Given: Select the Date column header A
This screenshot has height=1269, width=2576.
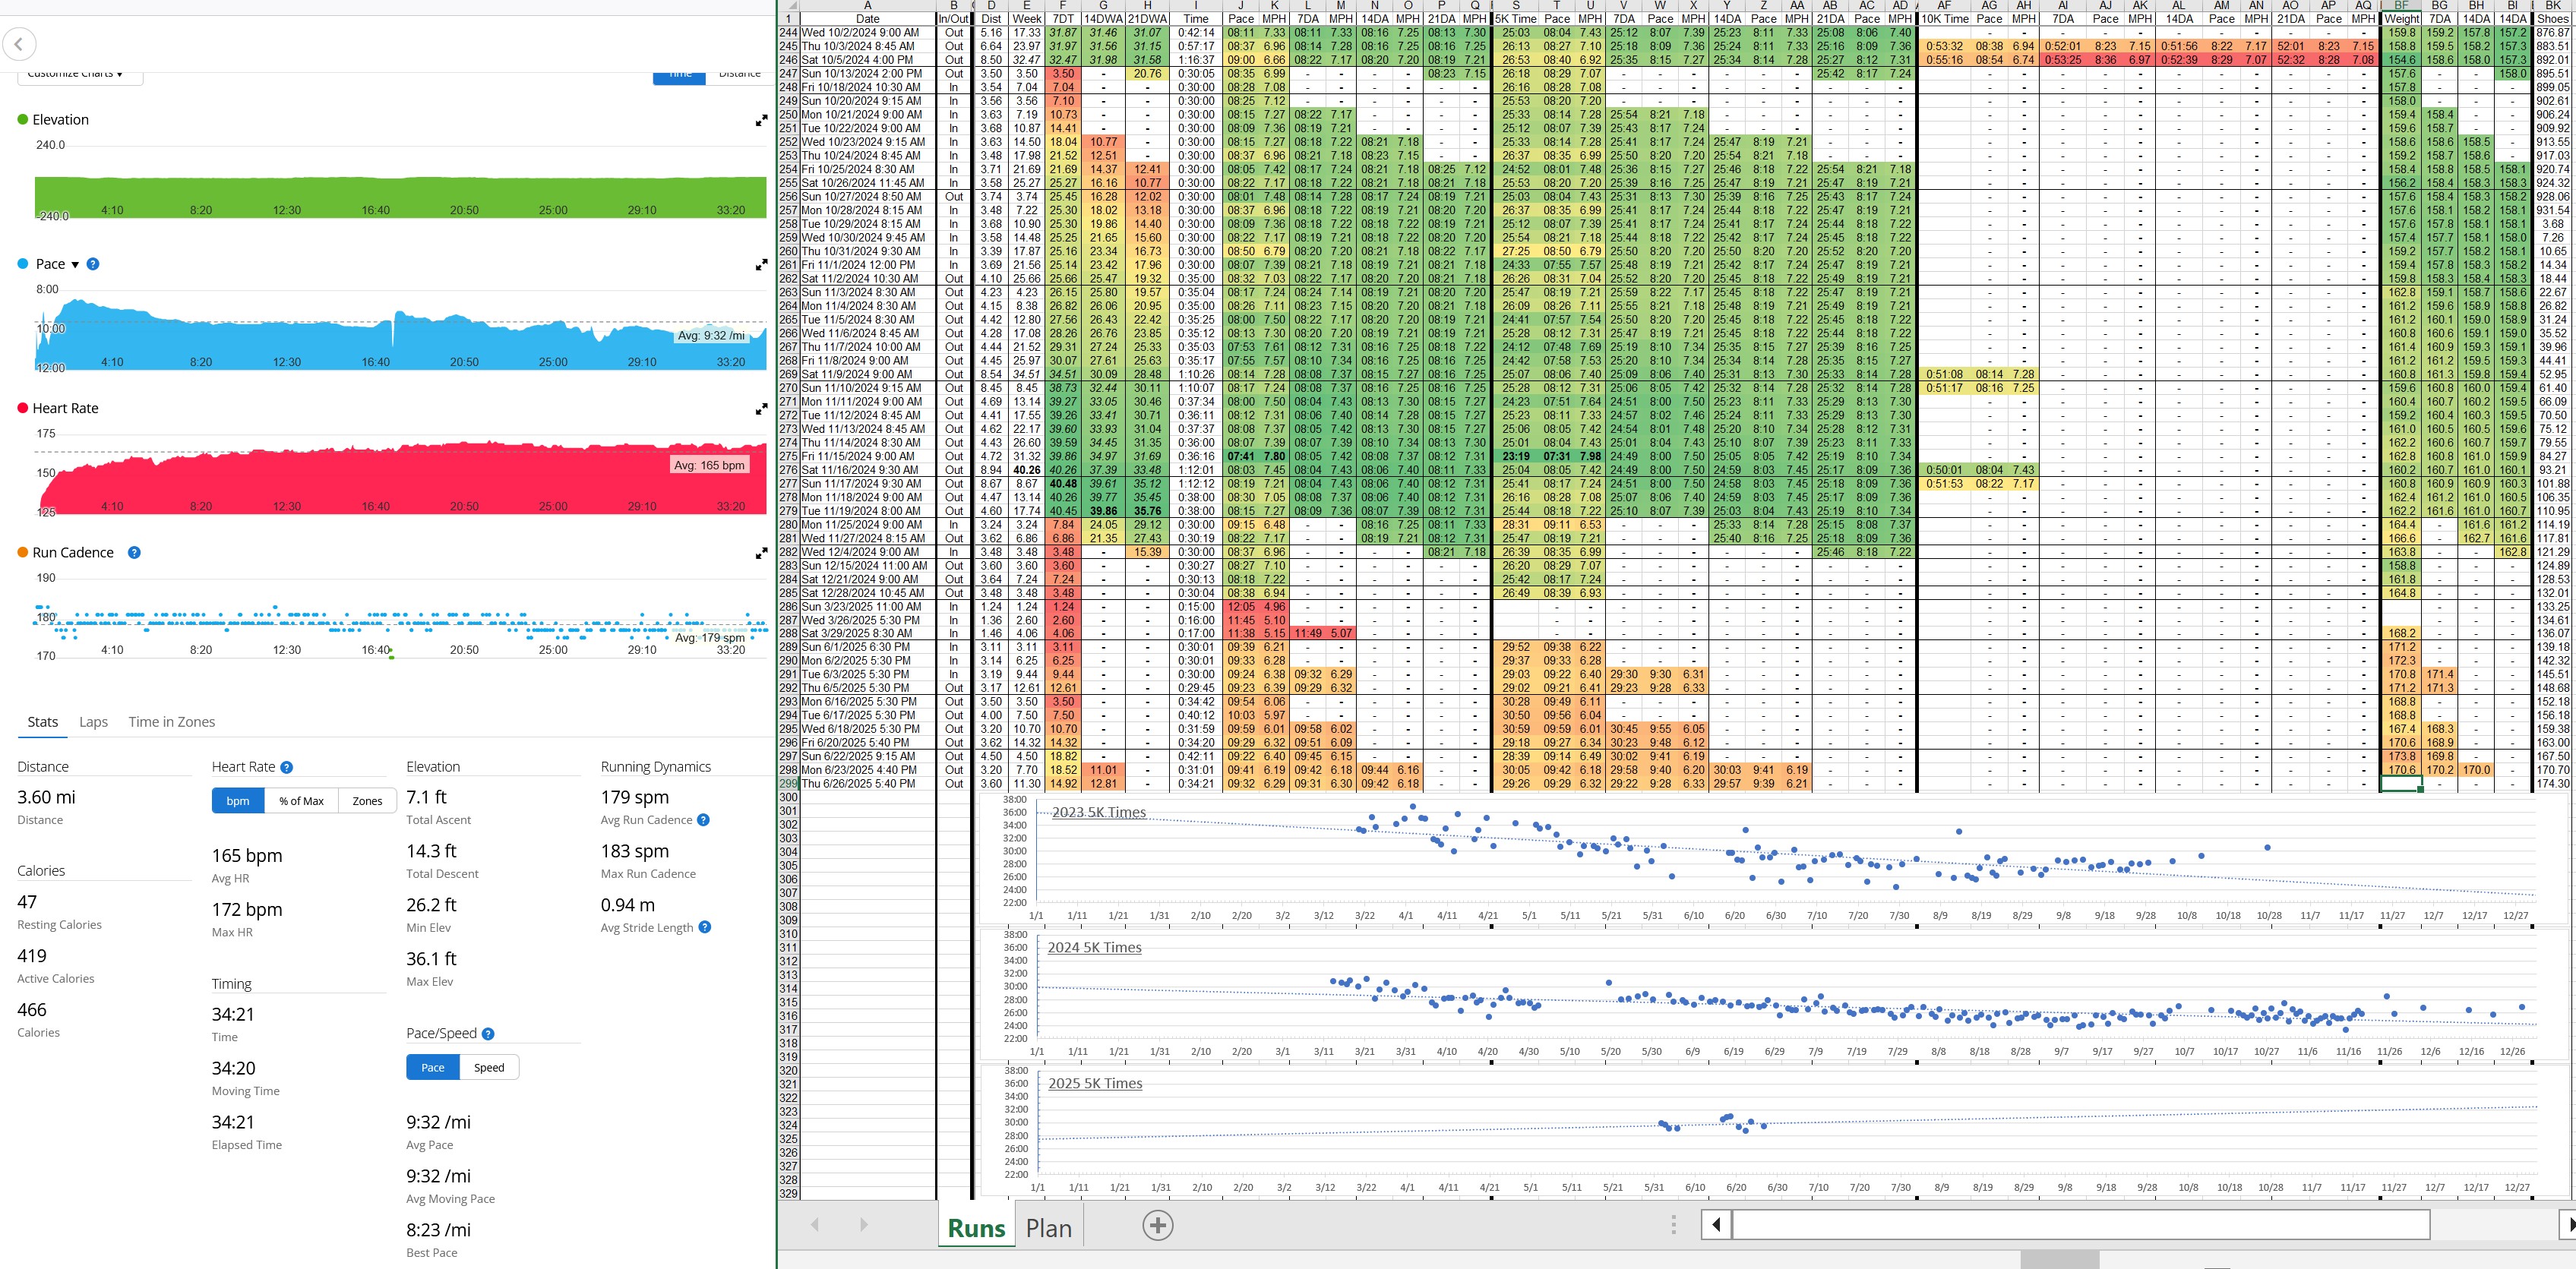Looking at the screenshot, I should point(867,5).
